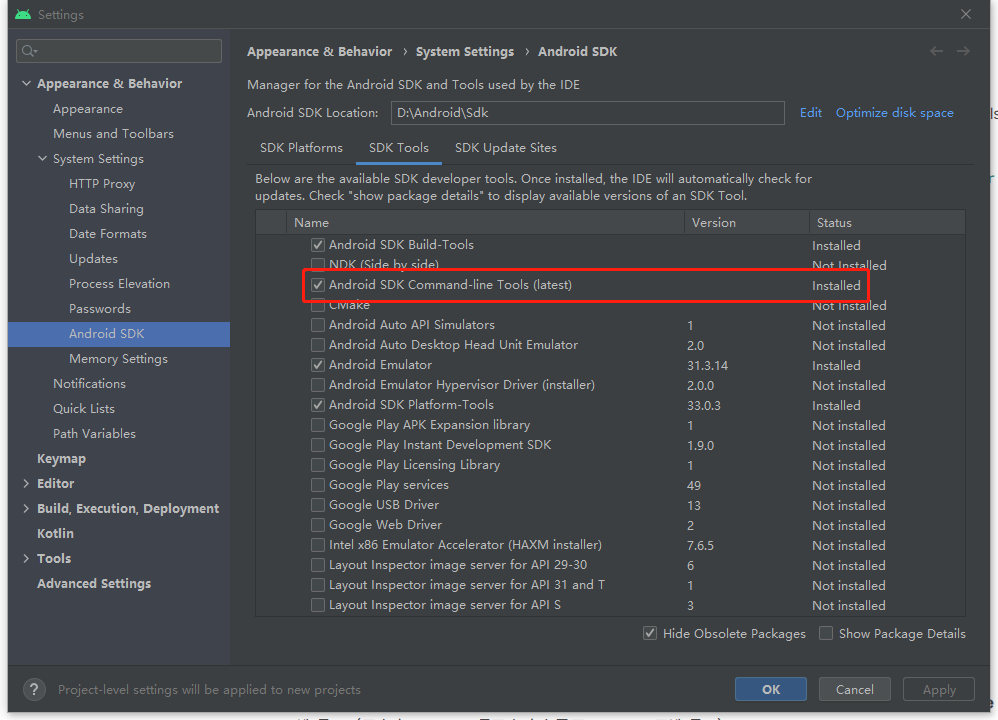
Task: Select Android SDK in sidebar
Action: 119,334
